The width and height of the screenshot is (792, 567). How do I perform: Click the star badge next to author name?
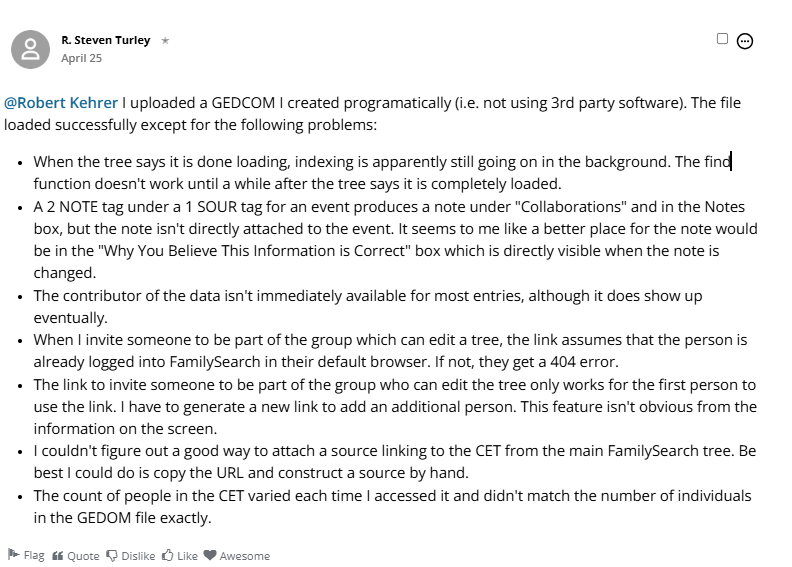165,40
